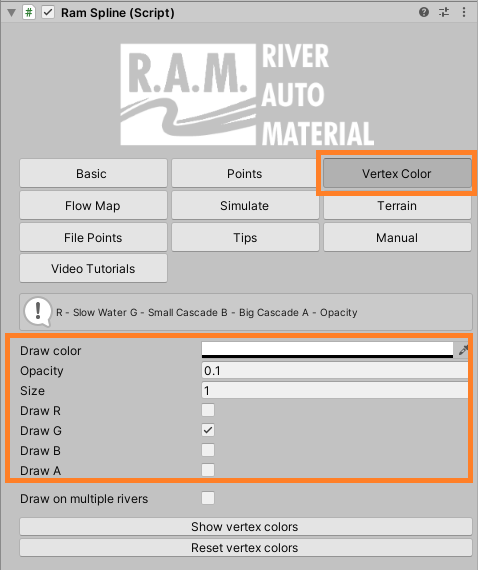478x570 pixels.
Task: Click the info exclamation bubble icon
Action: (x=38, y=312)
